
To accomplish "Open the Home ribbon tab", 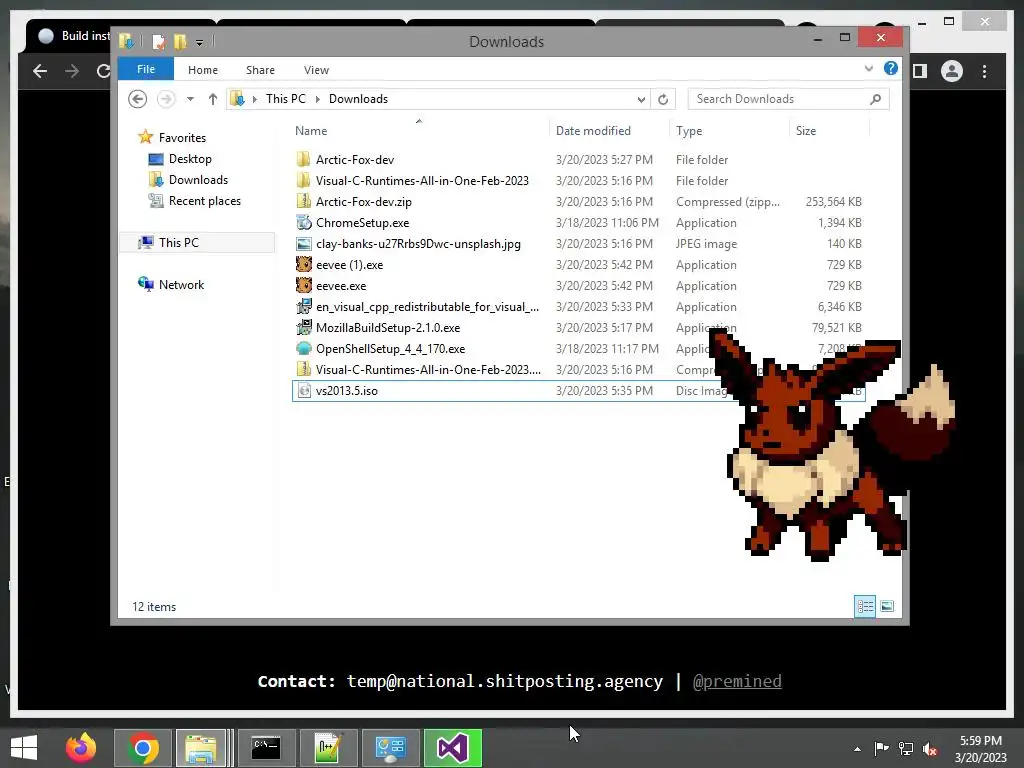I will coord(203,70).
